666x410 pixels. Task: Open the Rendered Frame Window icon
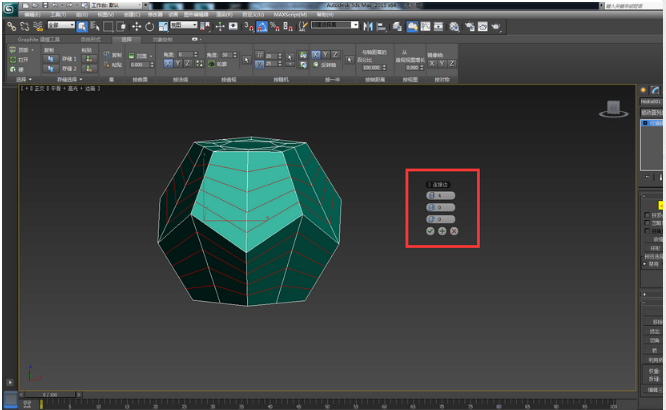(483, 27)
